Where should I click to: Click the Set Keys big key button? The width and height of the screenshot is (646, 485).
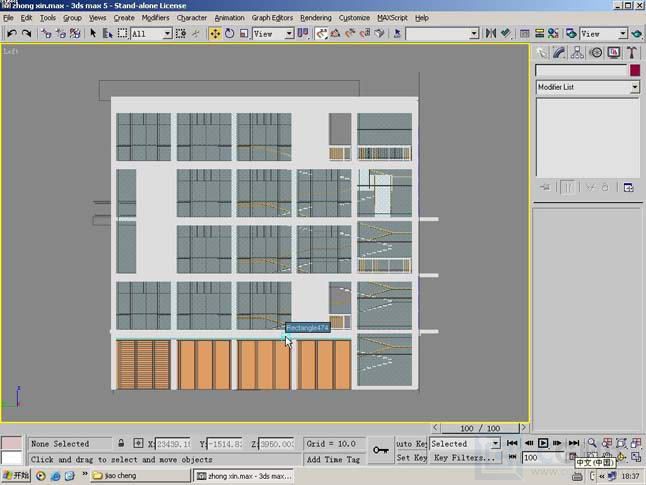(380, 450)
